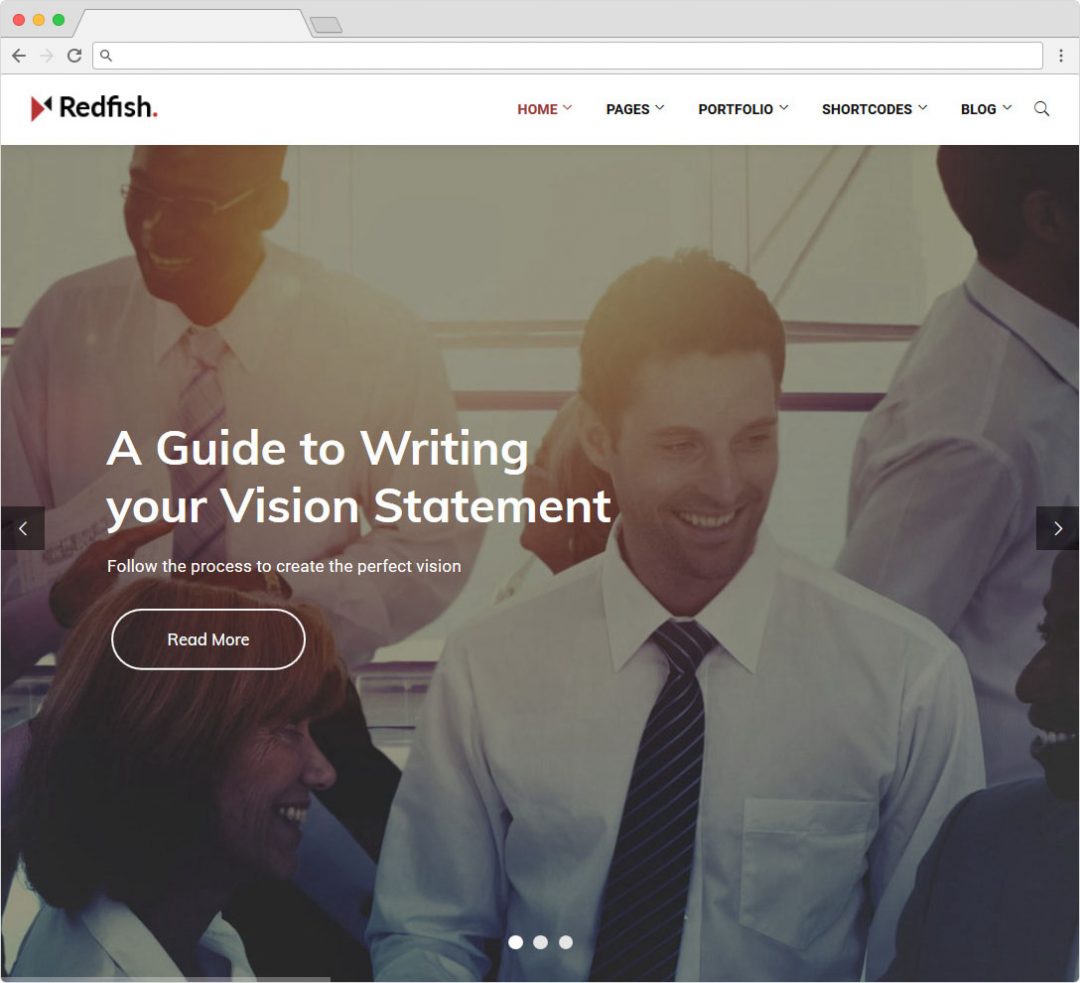Advance to next slide with right arrow
The image size is (1080, 983).
1057,528
